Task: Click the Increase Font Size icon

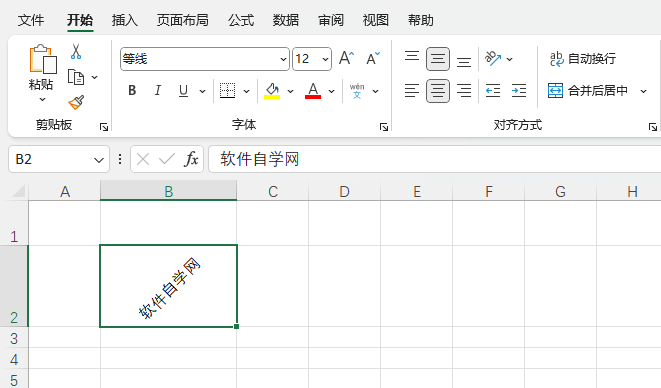Action: (x=347, y=58)
